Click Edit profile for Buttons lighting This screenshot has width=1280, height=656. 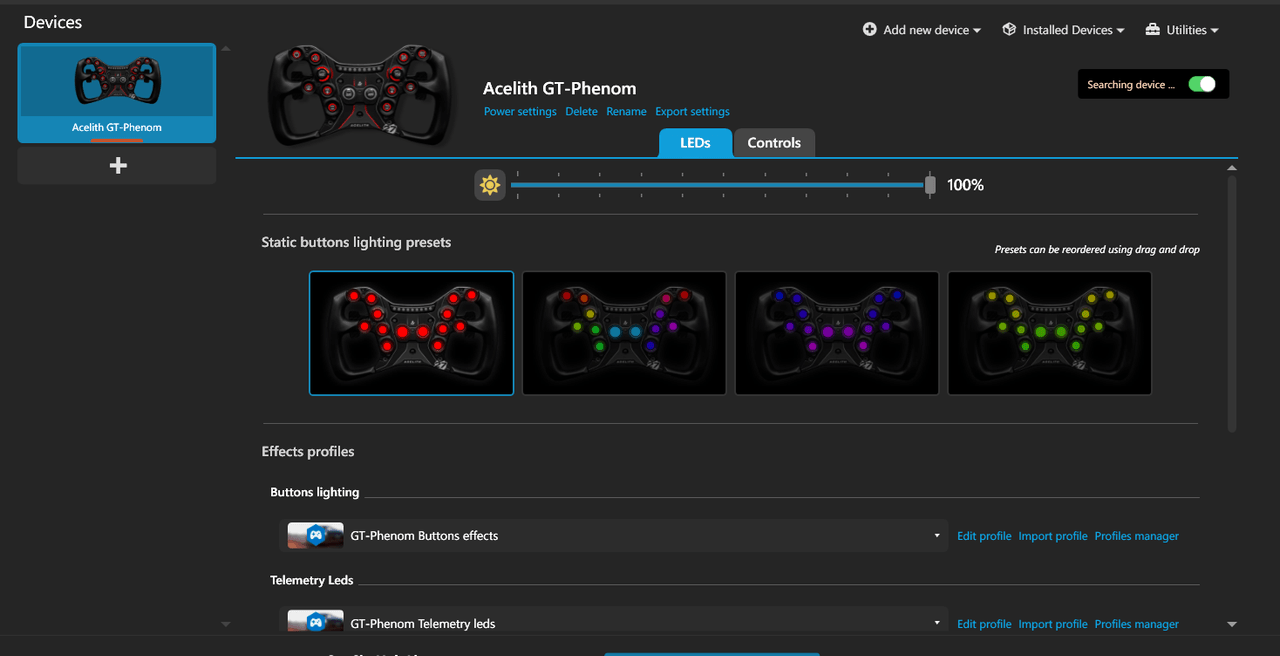[984, 536]
